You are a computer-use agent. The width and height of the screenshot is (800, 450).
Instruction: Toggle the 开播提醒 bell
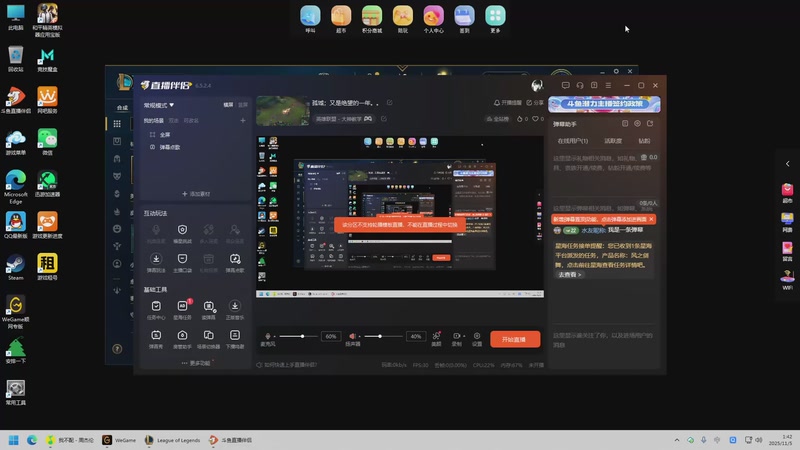coord(508,103)
